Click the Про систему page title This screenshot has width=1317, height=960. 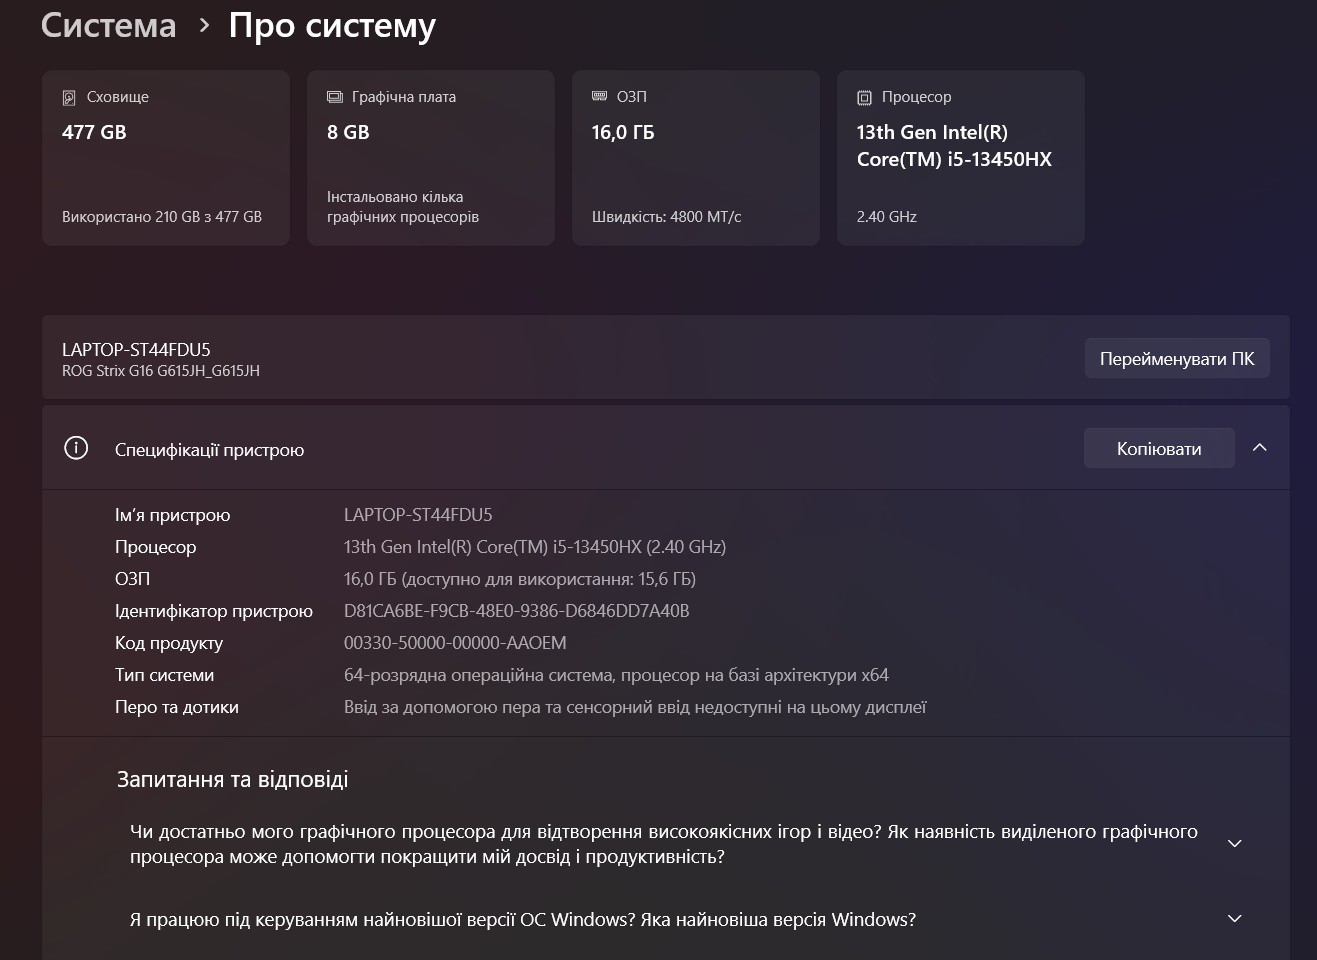(x=332, y=25)
